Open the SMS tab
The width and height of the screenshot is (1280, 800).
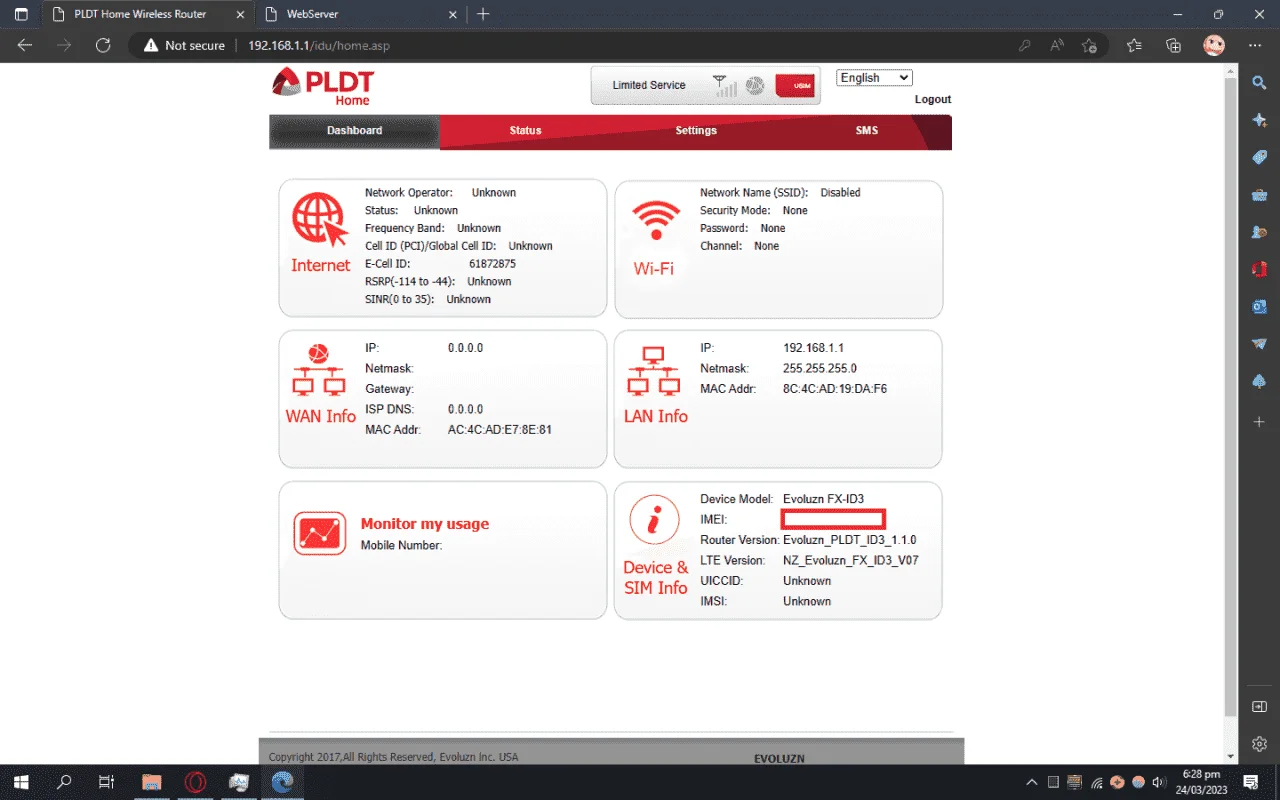coord(866,131)
